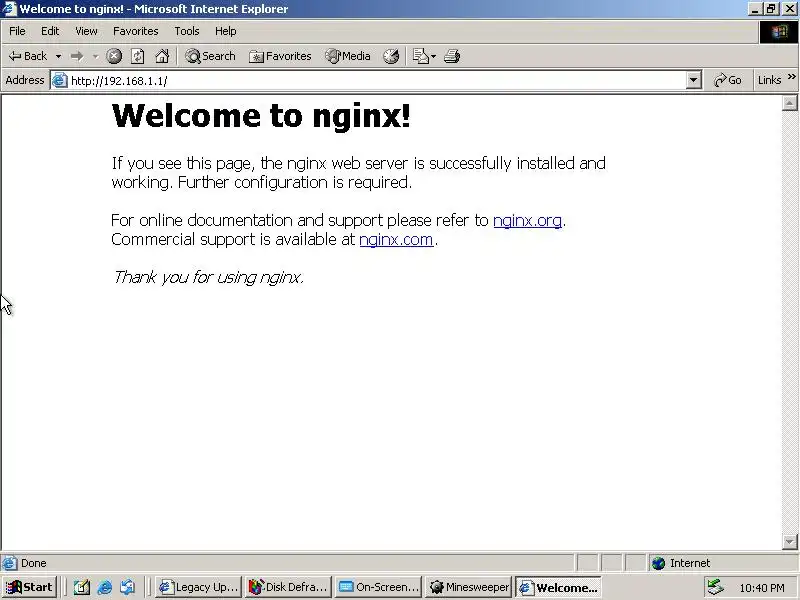Launch Internet Explorer from quick launch
The height and width of the screenshot is (600, 800).
(x=105, y=588)
